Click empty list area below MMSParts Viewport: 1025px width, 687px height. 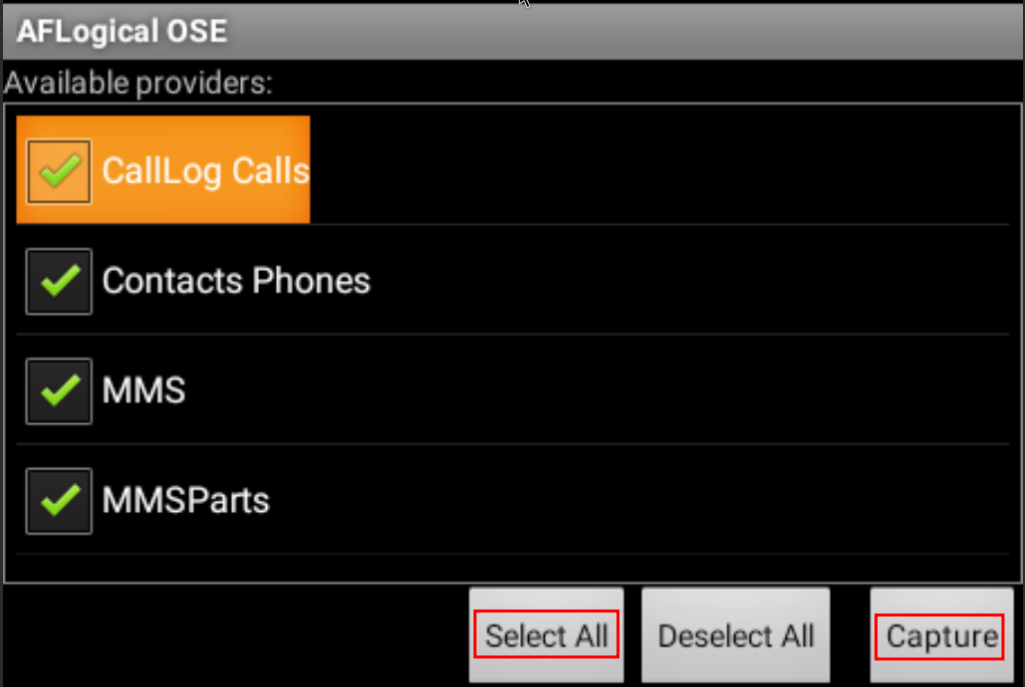click(x=512, y=567)
